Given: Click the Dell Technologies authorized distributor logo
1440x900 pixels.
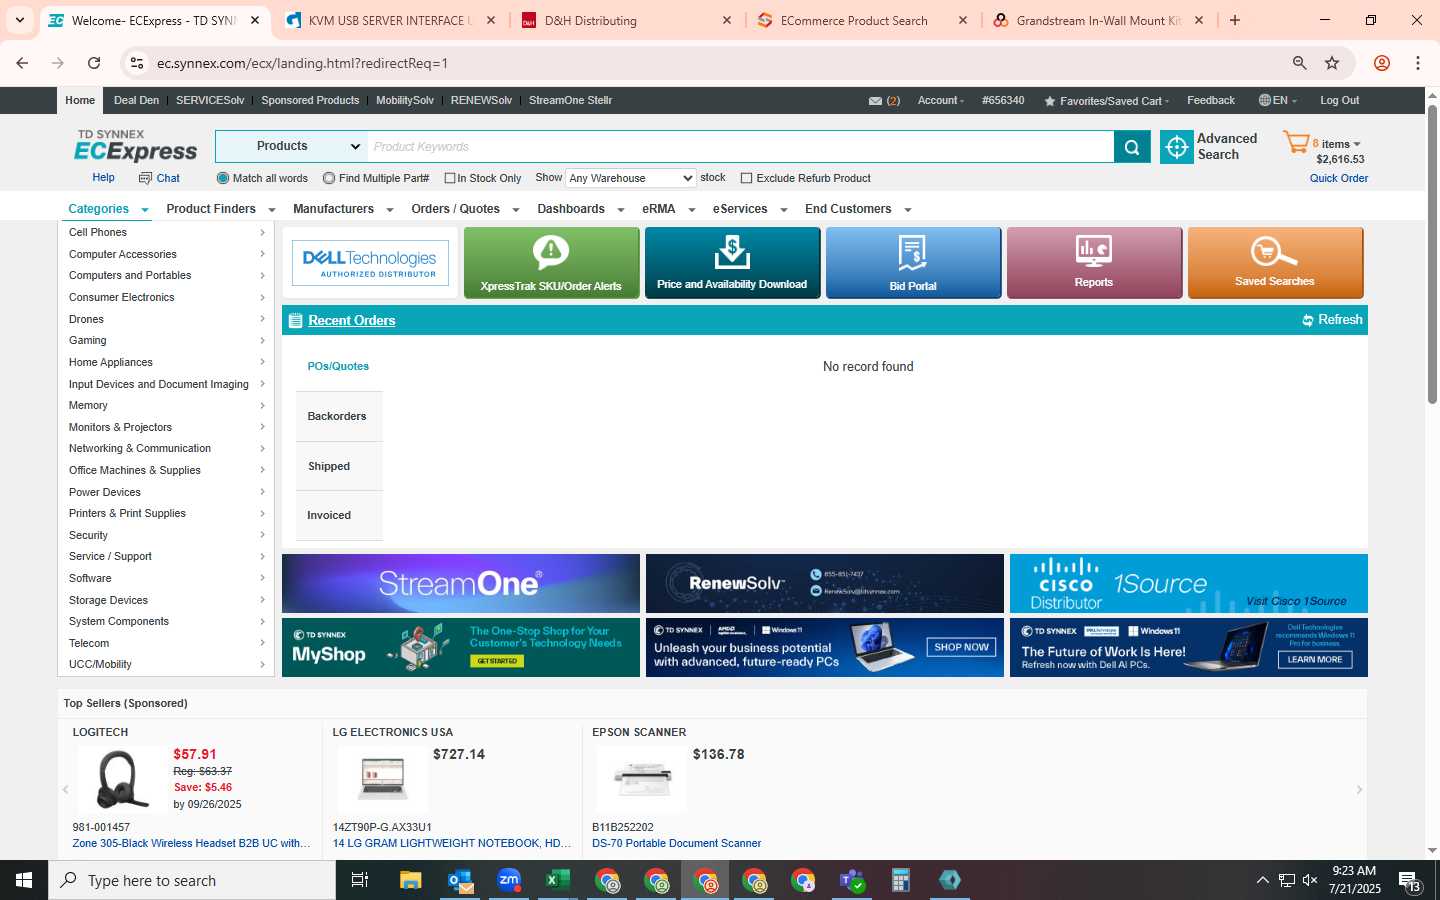Looking at the screenshot, I should coord(370,262).
